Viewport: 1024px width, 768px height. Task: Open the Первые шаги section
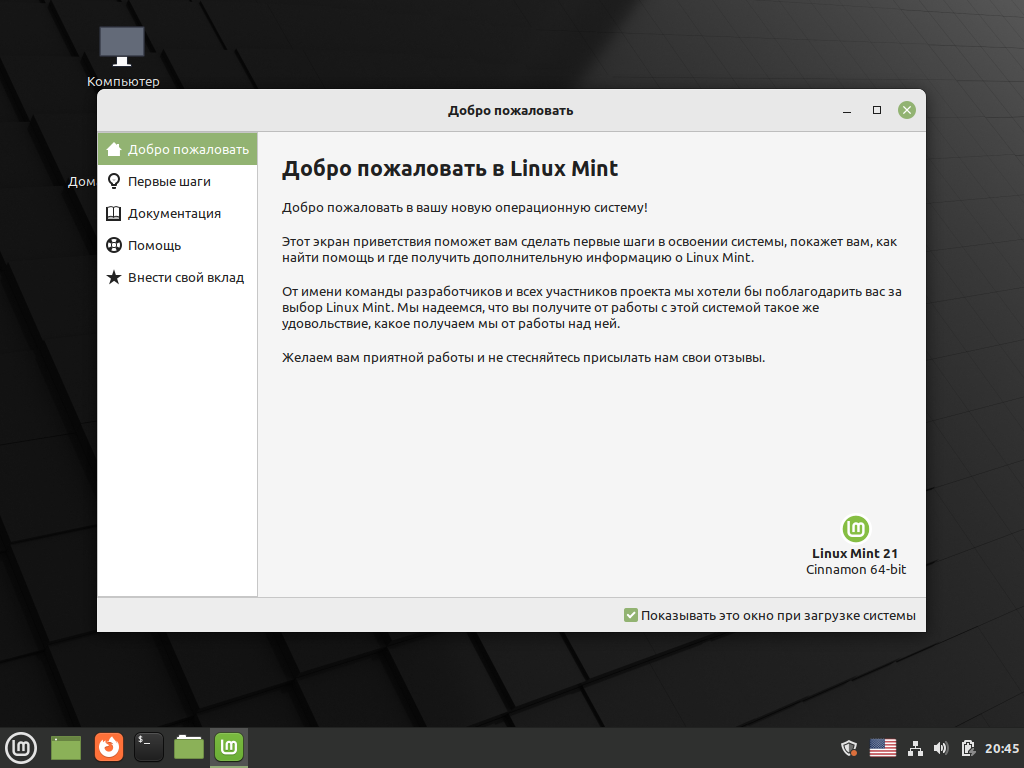pos(178,182)
